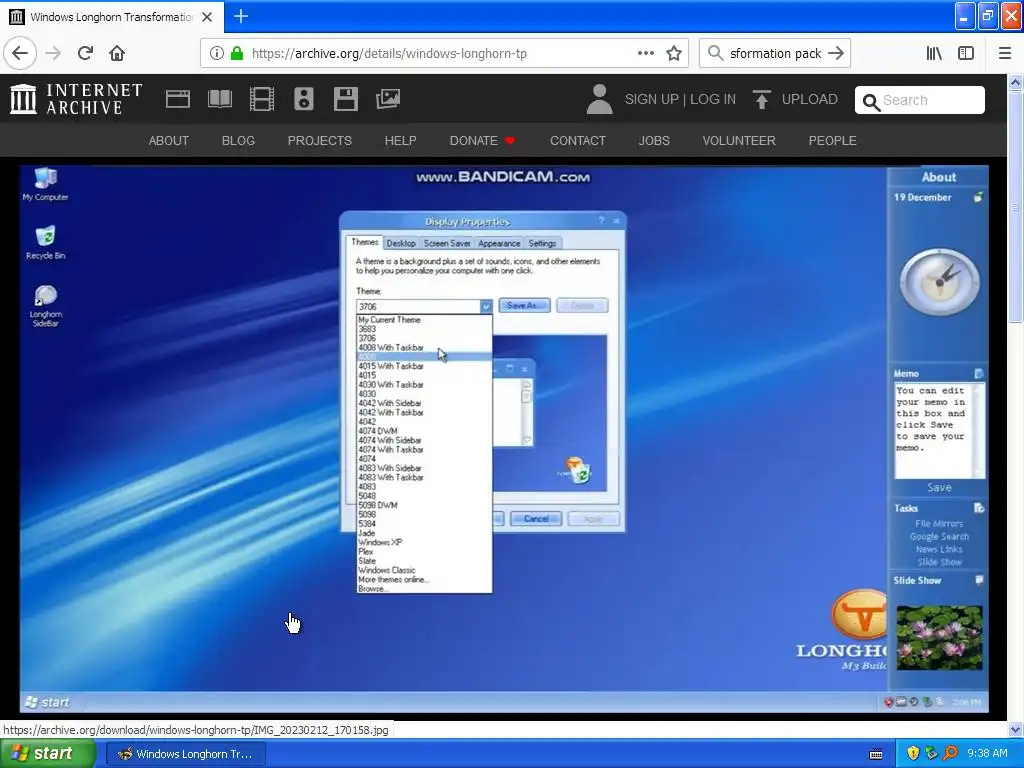Screen dimensions: 1024x768
Task: Open the Texts book icon
Action: pyautogui.click(x=219, y=99)
